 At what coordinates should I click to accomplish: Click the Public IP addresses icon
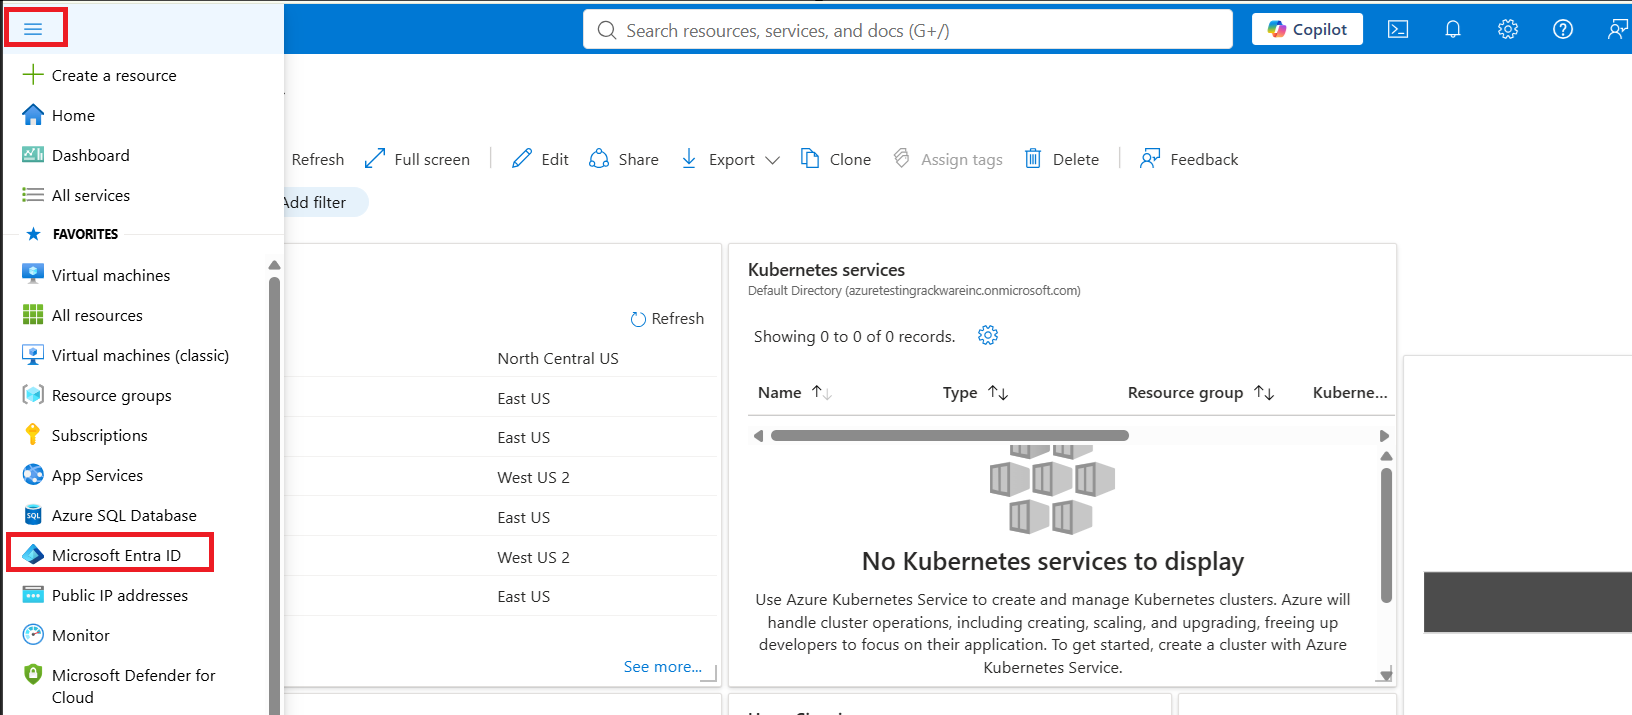coord(33,595)
